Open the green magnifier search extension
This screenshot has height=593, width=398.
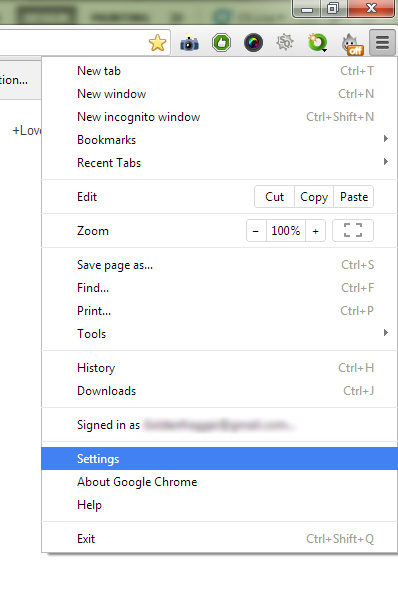point(317,43)
